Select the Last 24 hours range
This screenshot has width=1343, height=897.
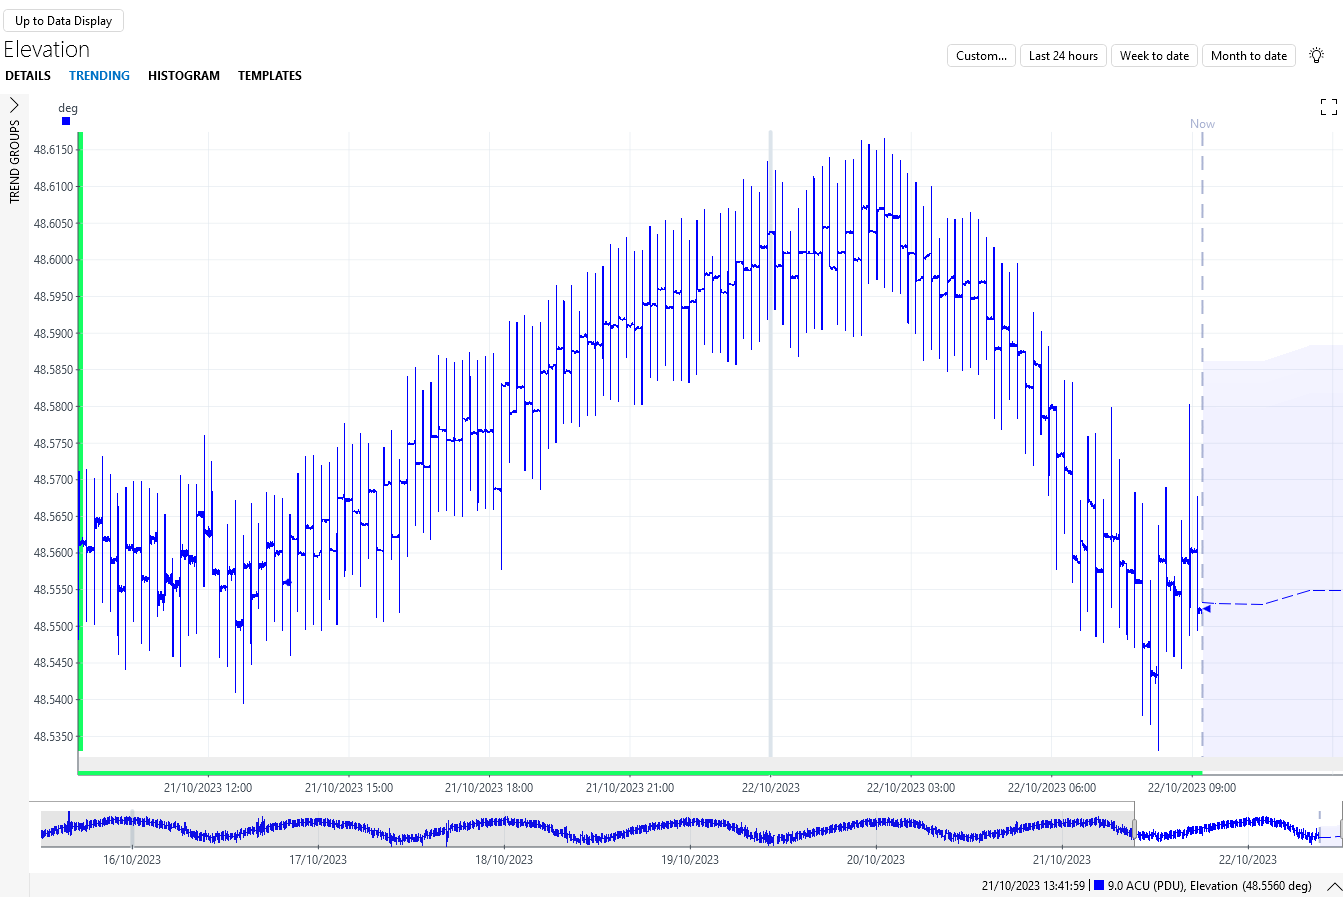1063,56
